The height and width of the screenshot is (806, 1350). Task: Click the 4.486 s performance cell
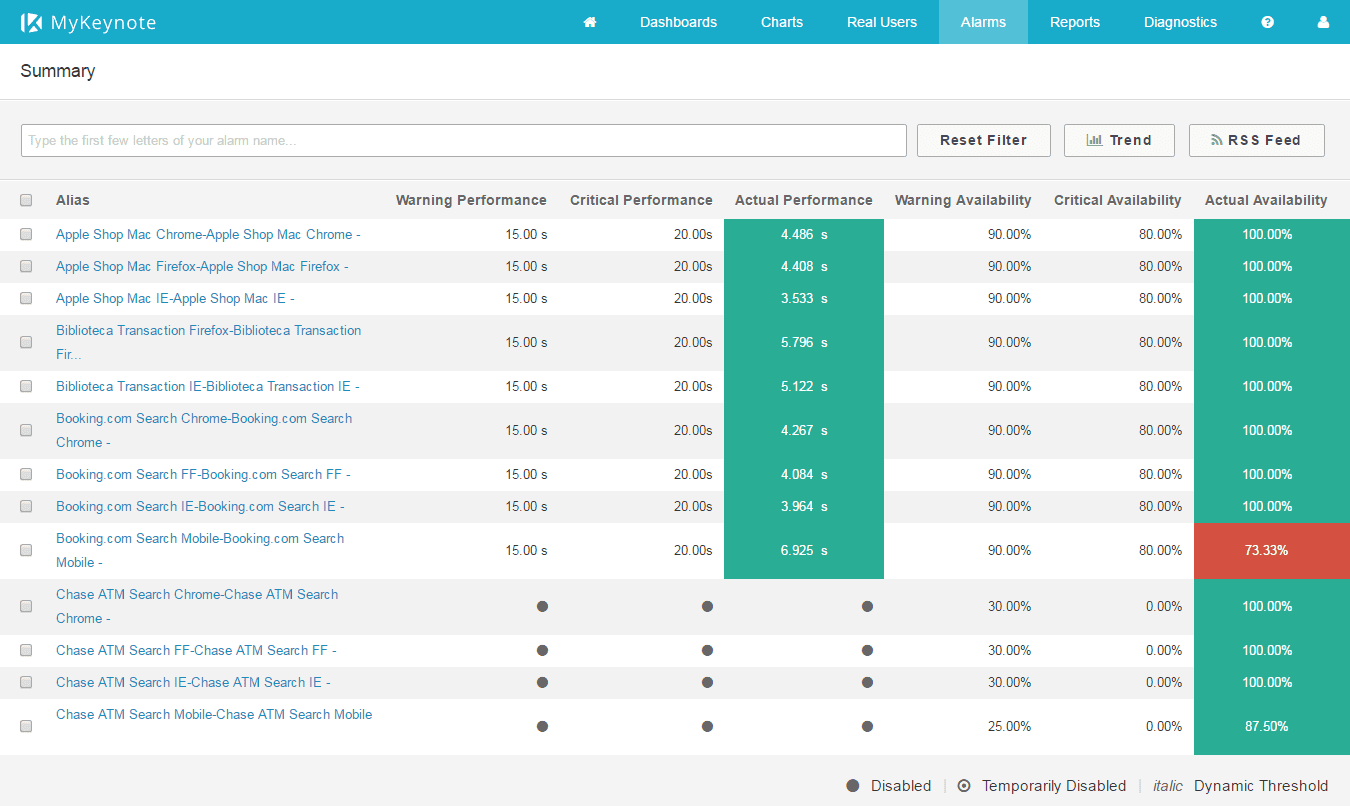(804, 234)
